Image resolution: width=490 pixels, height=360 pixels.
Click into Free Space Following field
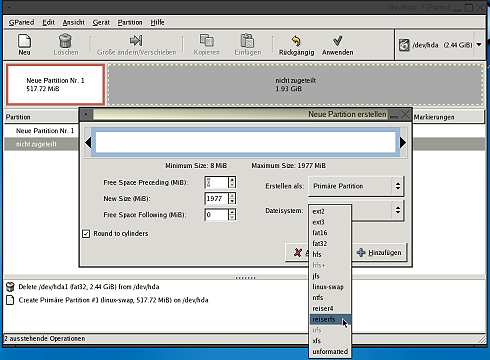click(217, 215)
